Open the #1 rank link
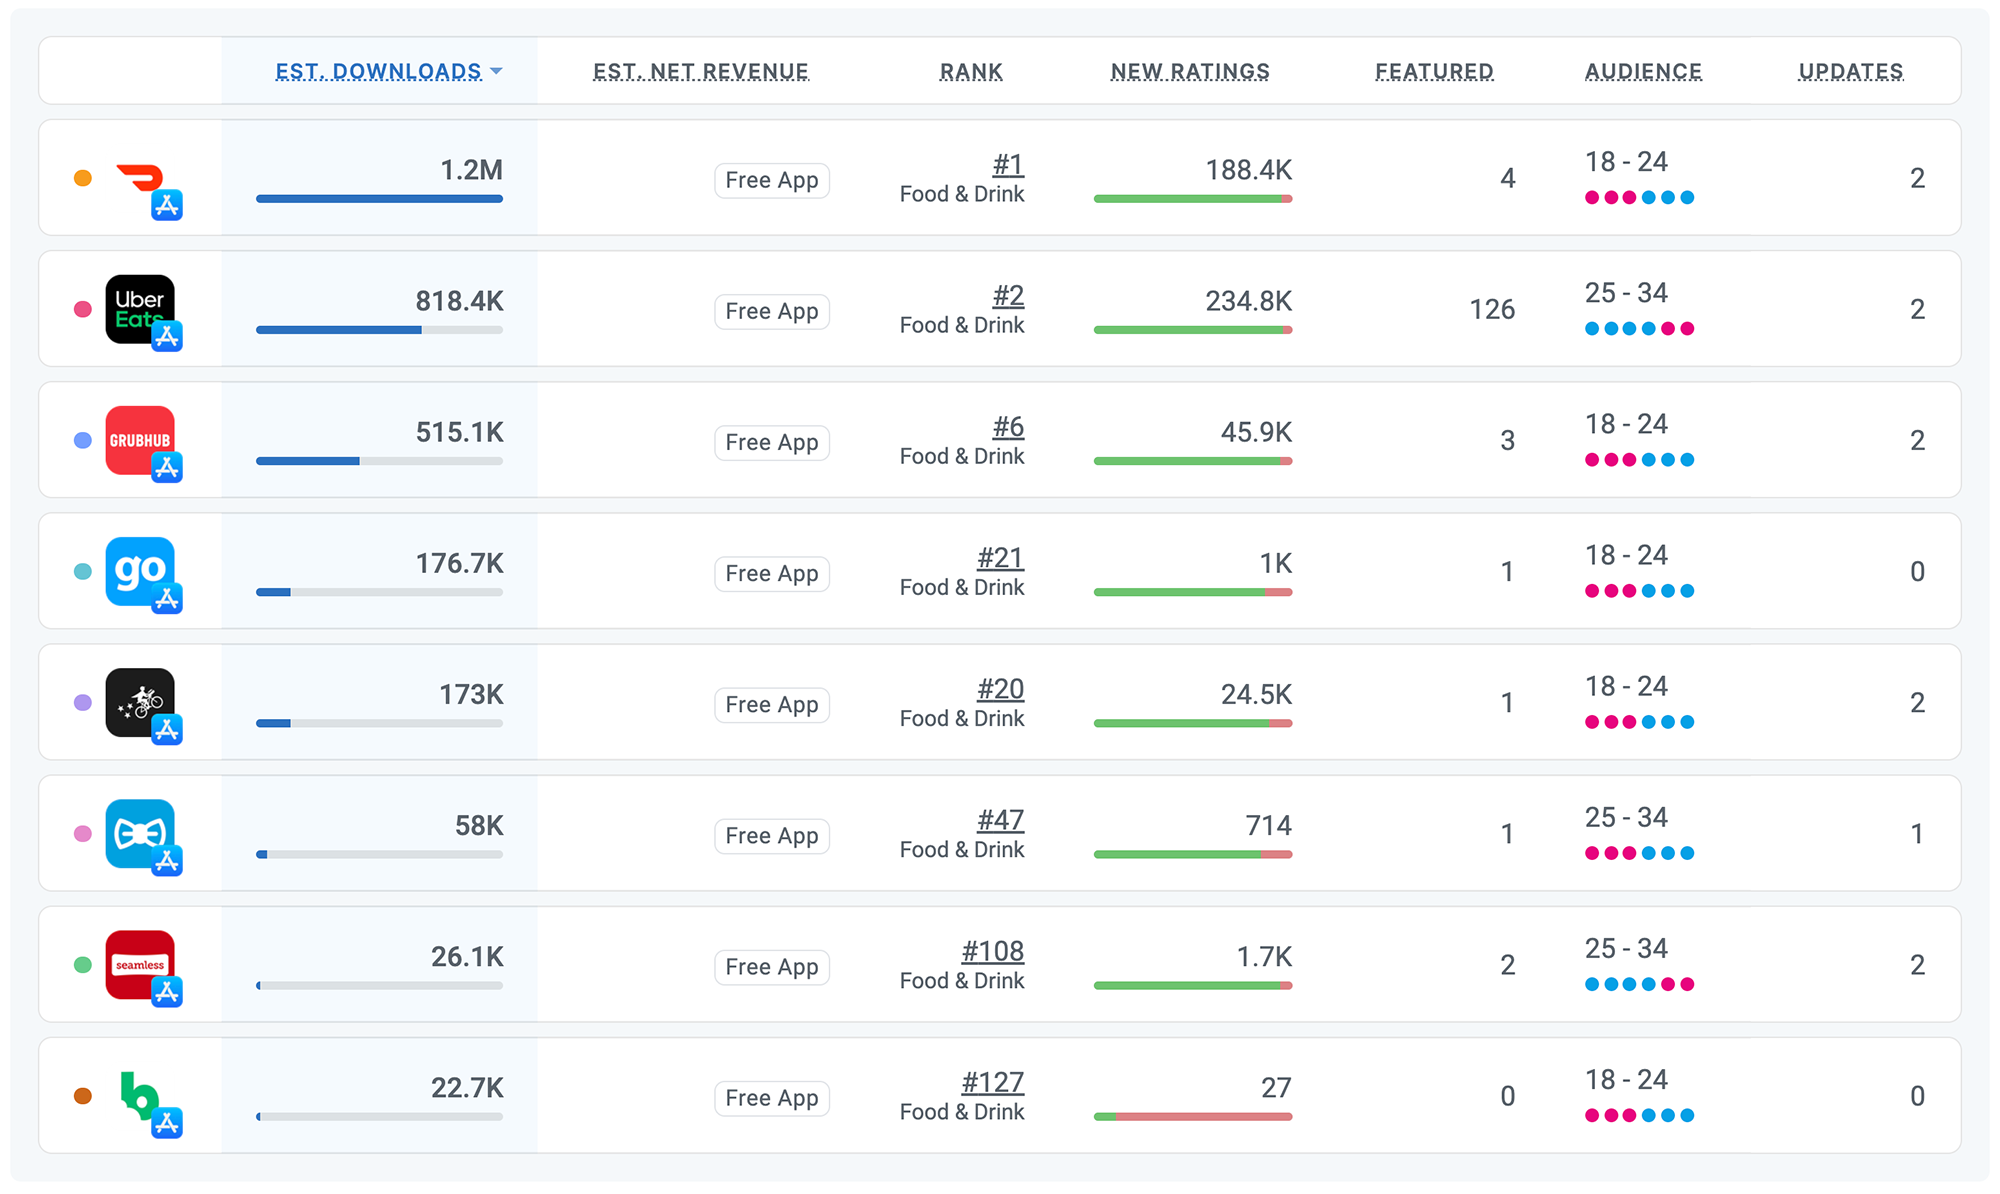The width and height of the screenshot is (2000, 1194). tap(1008, 165)
